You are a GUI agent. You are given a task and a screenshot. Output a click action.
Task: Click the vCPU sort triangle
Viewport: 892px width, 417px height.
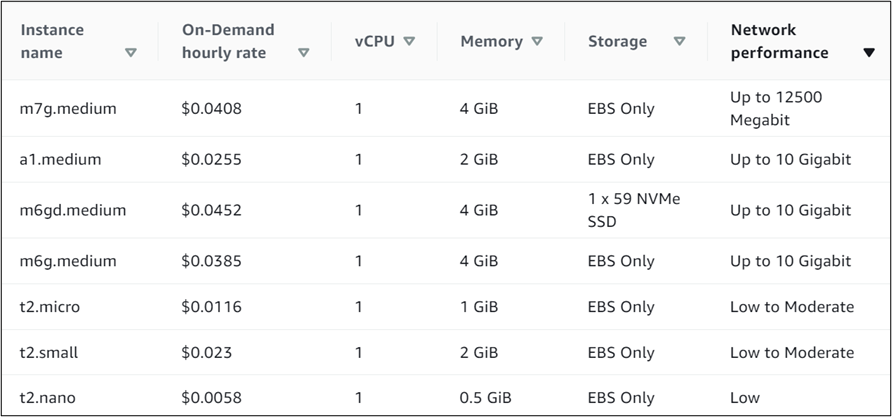click(x=409, y=41)
